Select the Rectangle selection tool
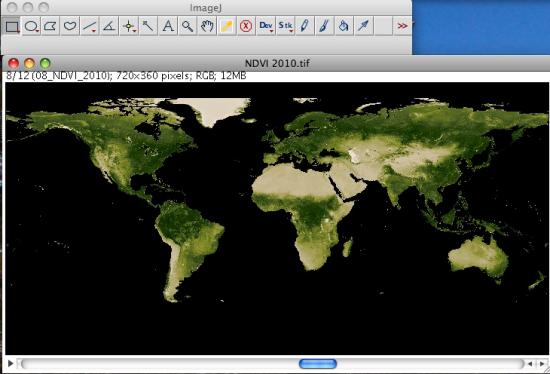The width and height of the screenshot is (550, 374). pyautogui.click(x=12, y=26)
